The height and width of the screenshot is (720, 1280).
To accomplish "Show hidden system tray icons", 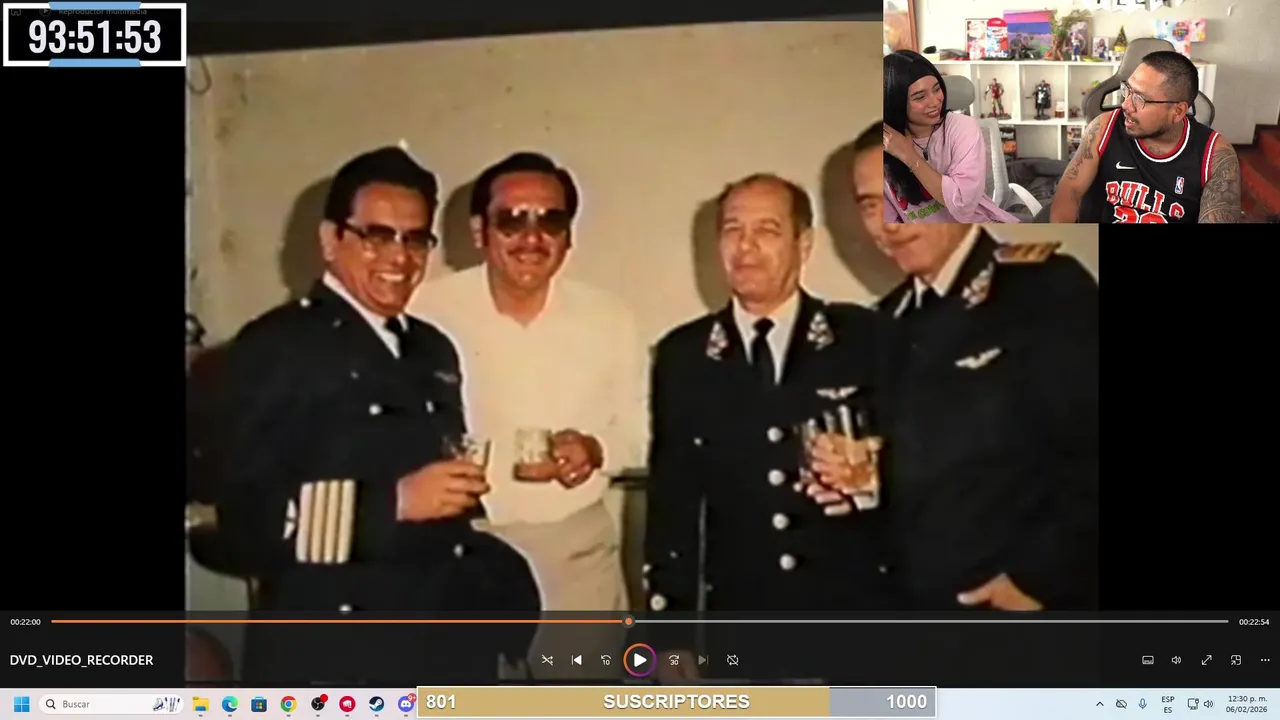I will coord(1099,704).
